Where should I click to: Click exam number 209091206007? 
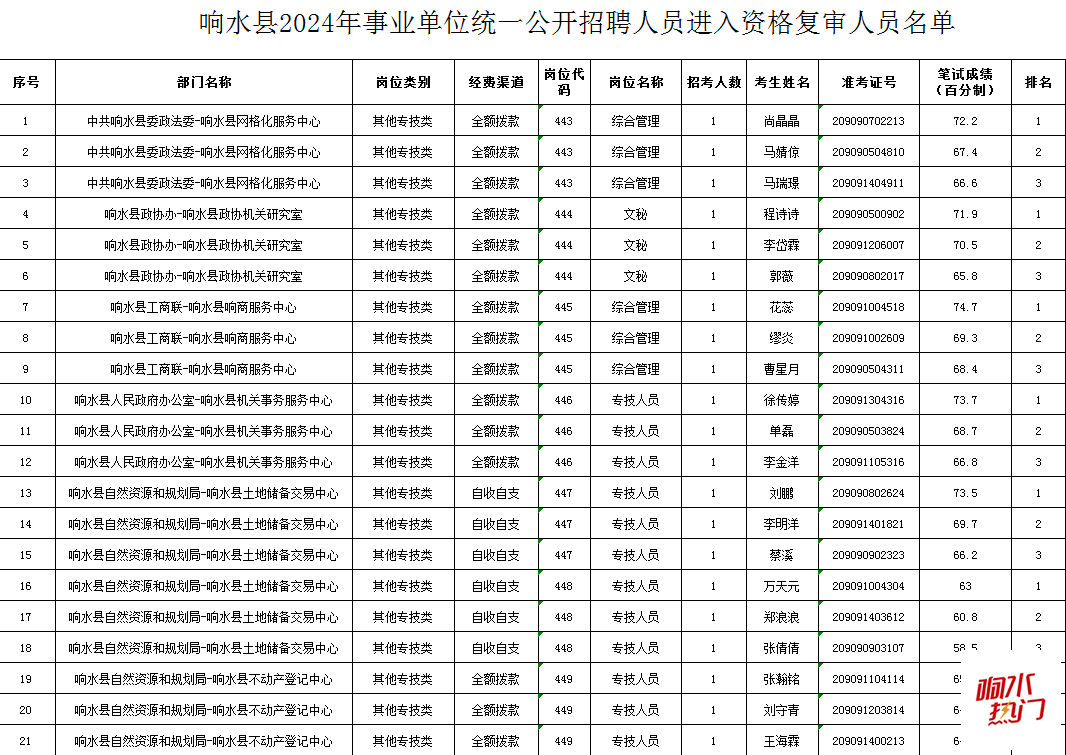869,245
